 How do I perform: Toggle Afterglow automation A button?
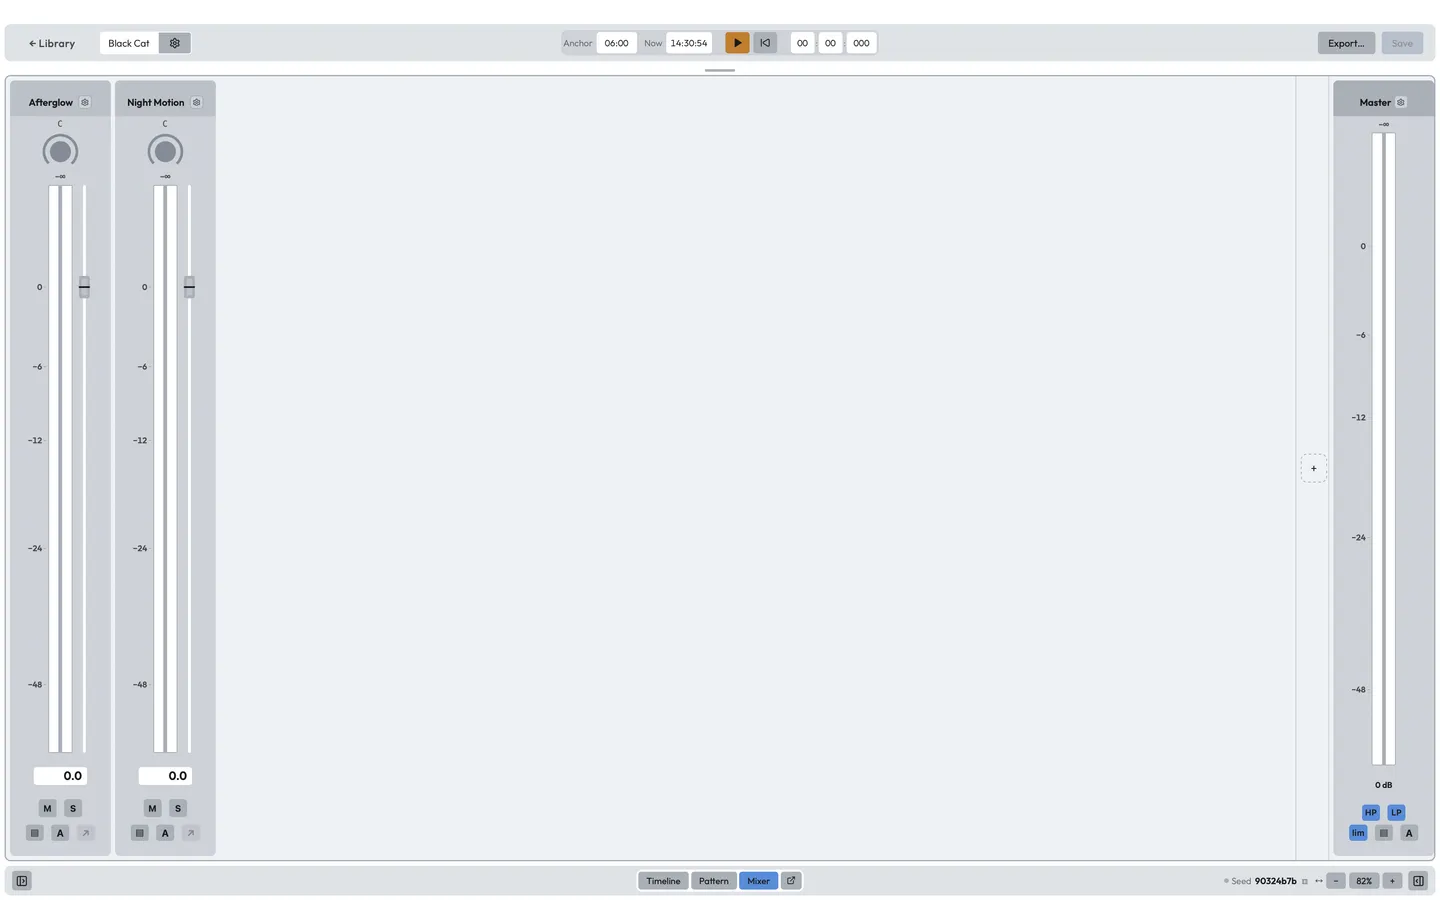[60, 833]
